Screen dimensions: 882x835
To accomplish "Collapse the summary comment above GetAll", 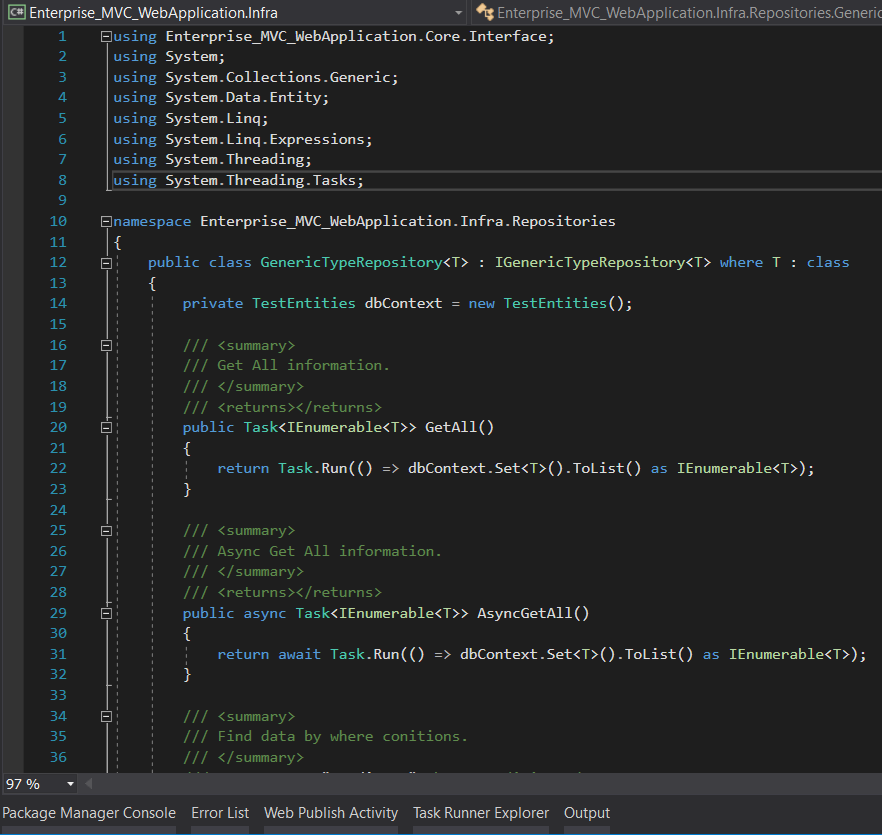I will pyautogui.click(x=106, y=345).
